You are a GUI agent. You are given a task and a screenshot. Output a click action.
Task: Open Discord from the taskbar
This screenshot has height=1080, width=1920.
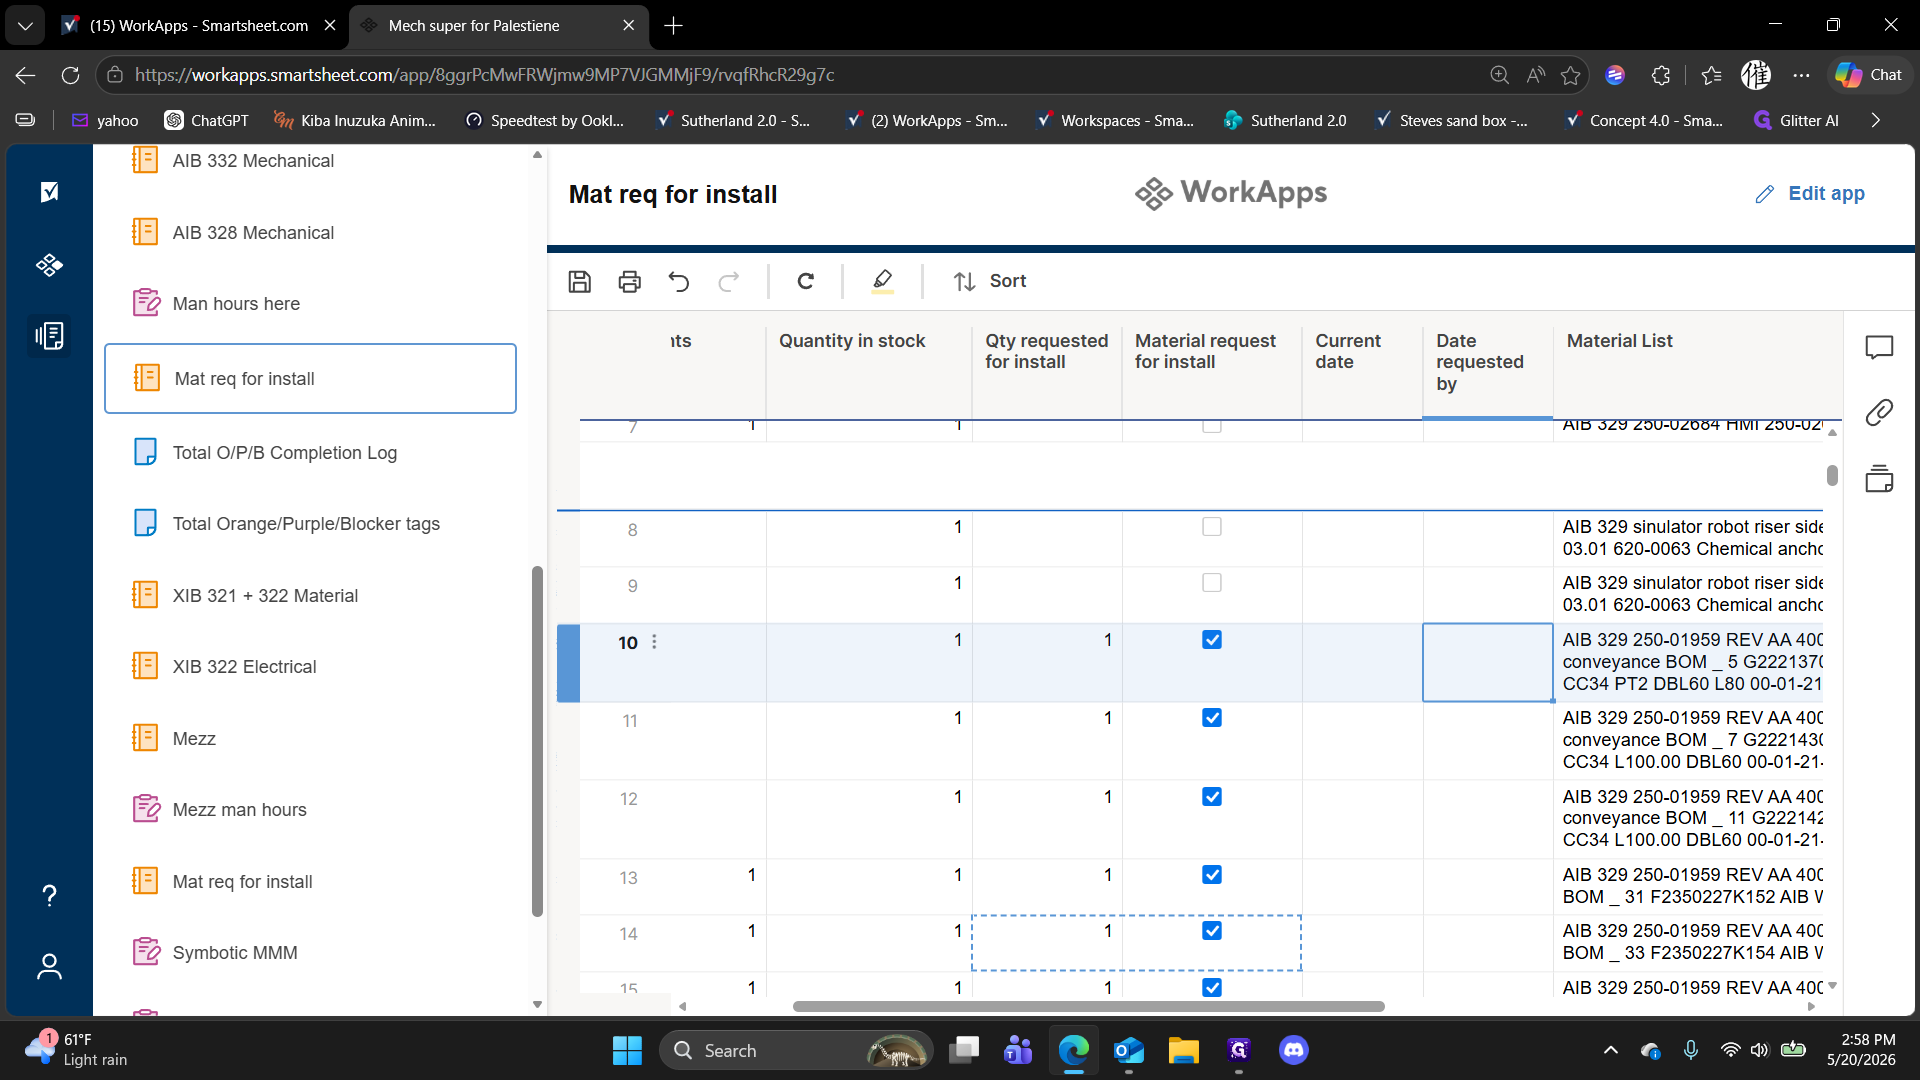point(1293,1050)
